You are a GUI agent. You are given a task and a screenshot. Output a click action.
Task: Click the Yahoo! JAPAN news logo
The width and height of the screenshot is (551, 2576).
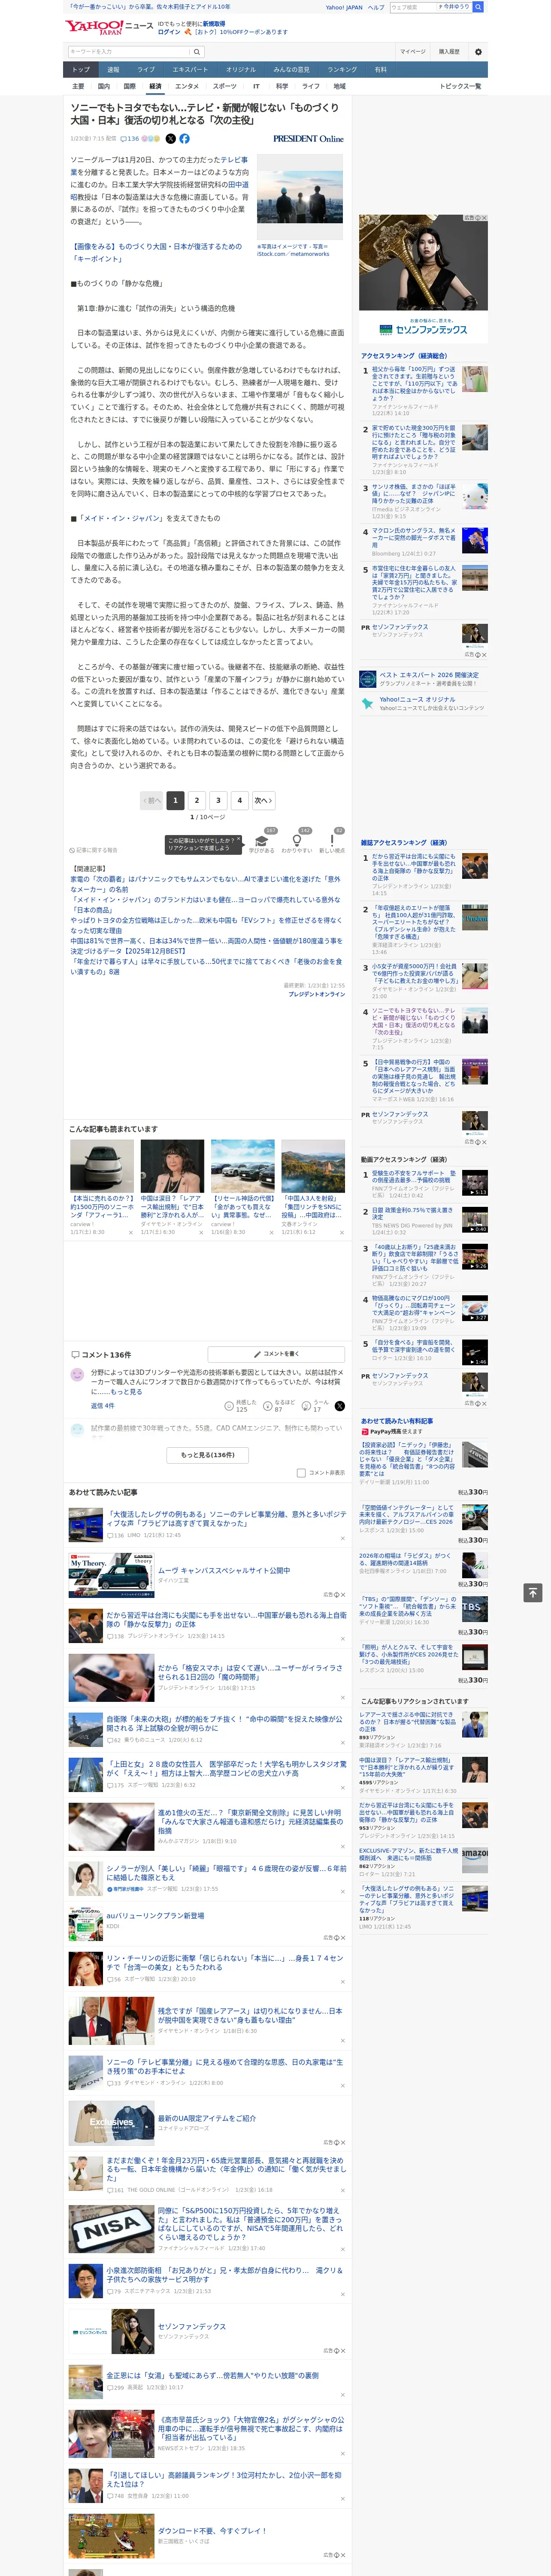(110, 27)
